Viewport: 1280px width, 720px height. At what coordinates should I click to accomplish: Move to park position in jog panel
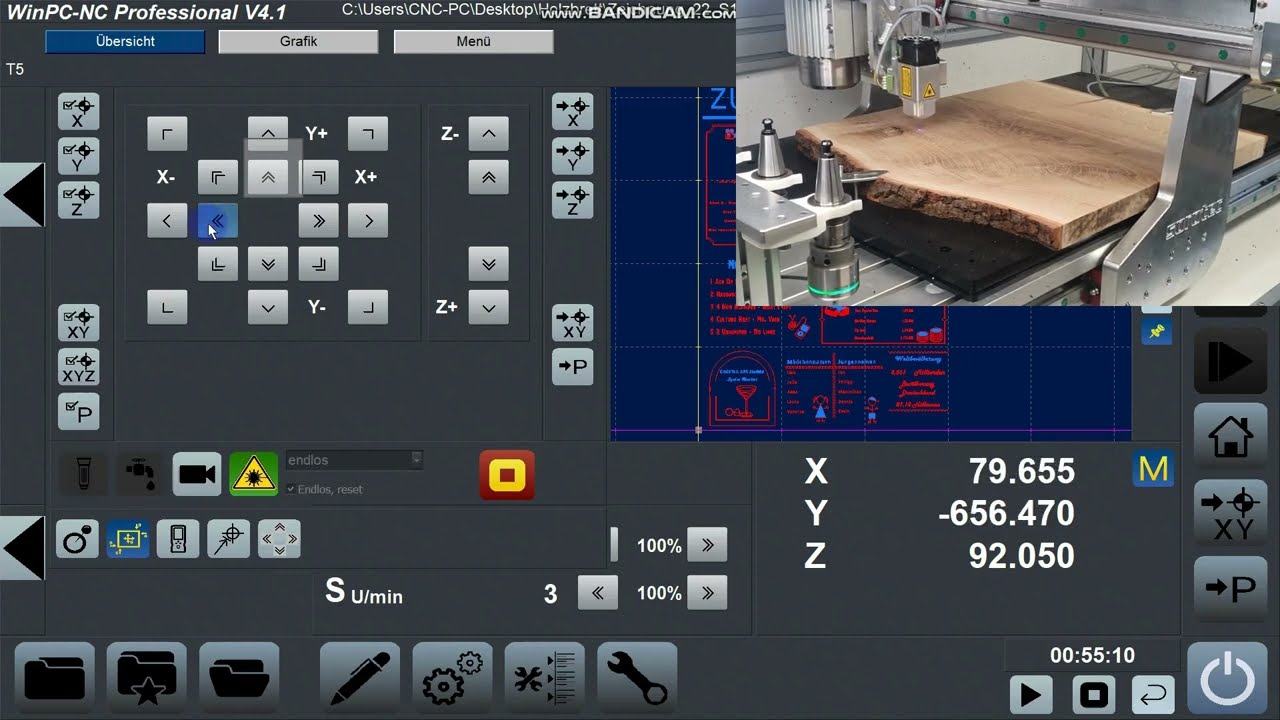click(573, 366)
